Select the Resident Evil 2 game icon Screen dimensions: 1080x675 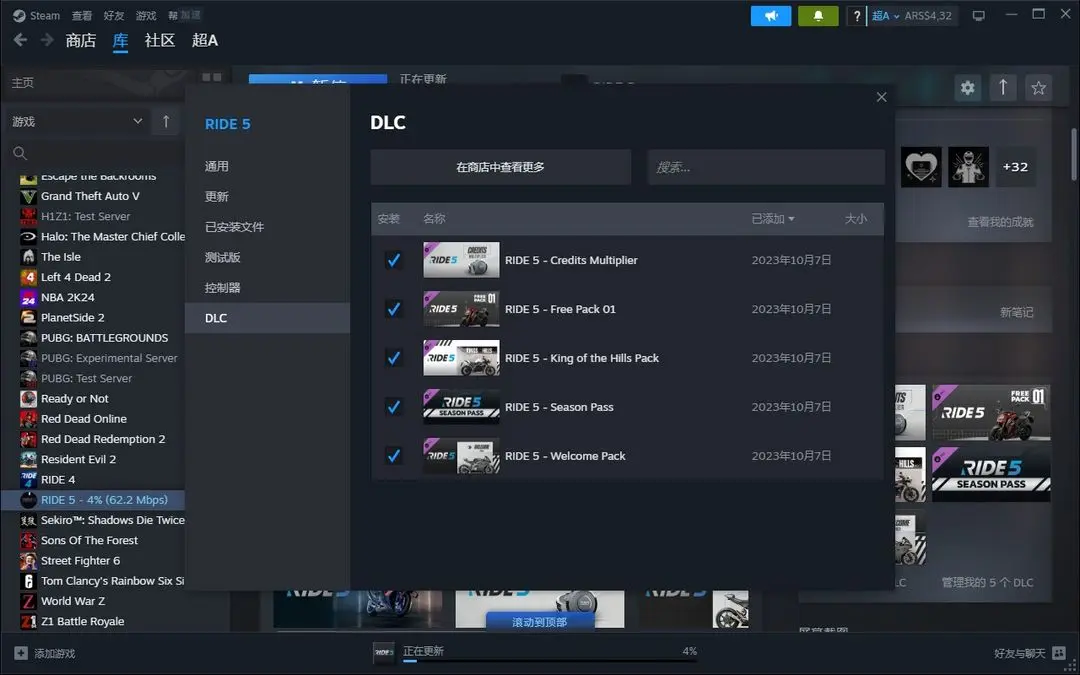pos(28,459)
